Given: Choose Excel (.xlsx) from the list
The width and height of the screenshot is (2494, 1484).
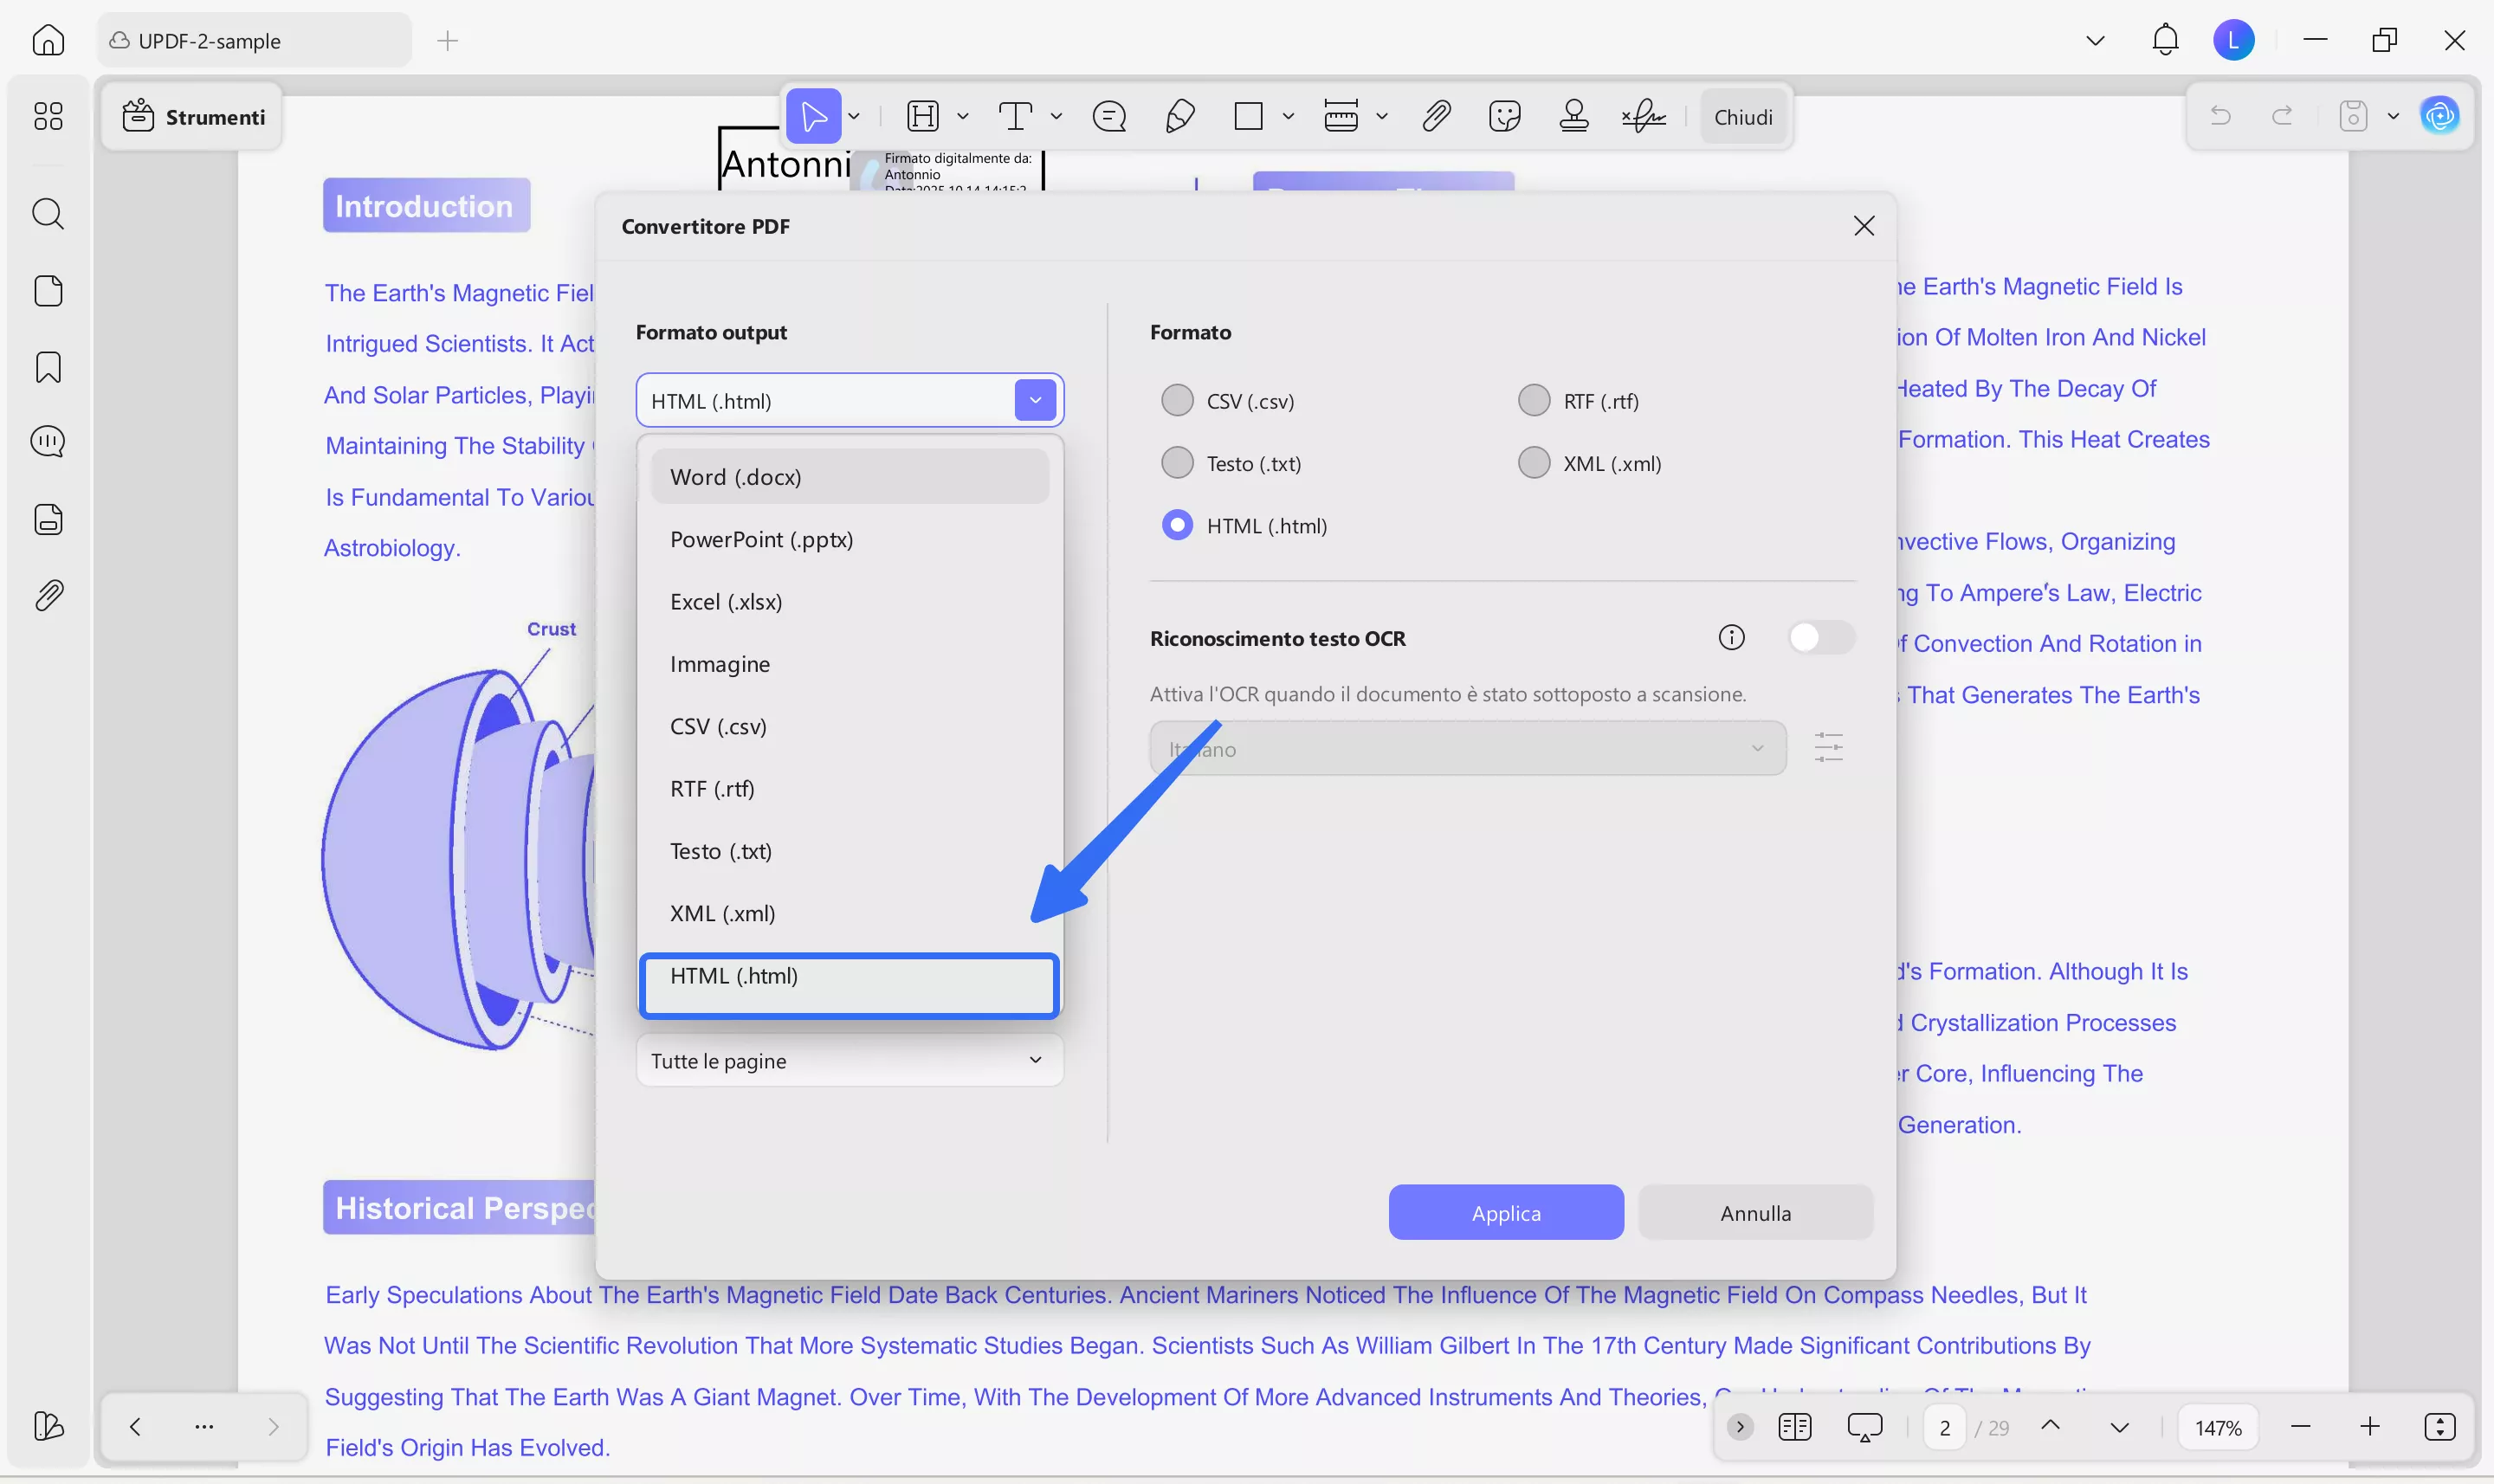Looking at the screenshot, I should pyautogui.click(x=726, y=602).
